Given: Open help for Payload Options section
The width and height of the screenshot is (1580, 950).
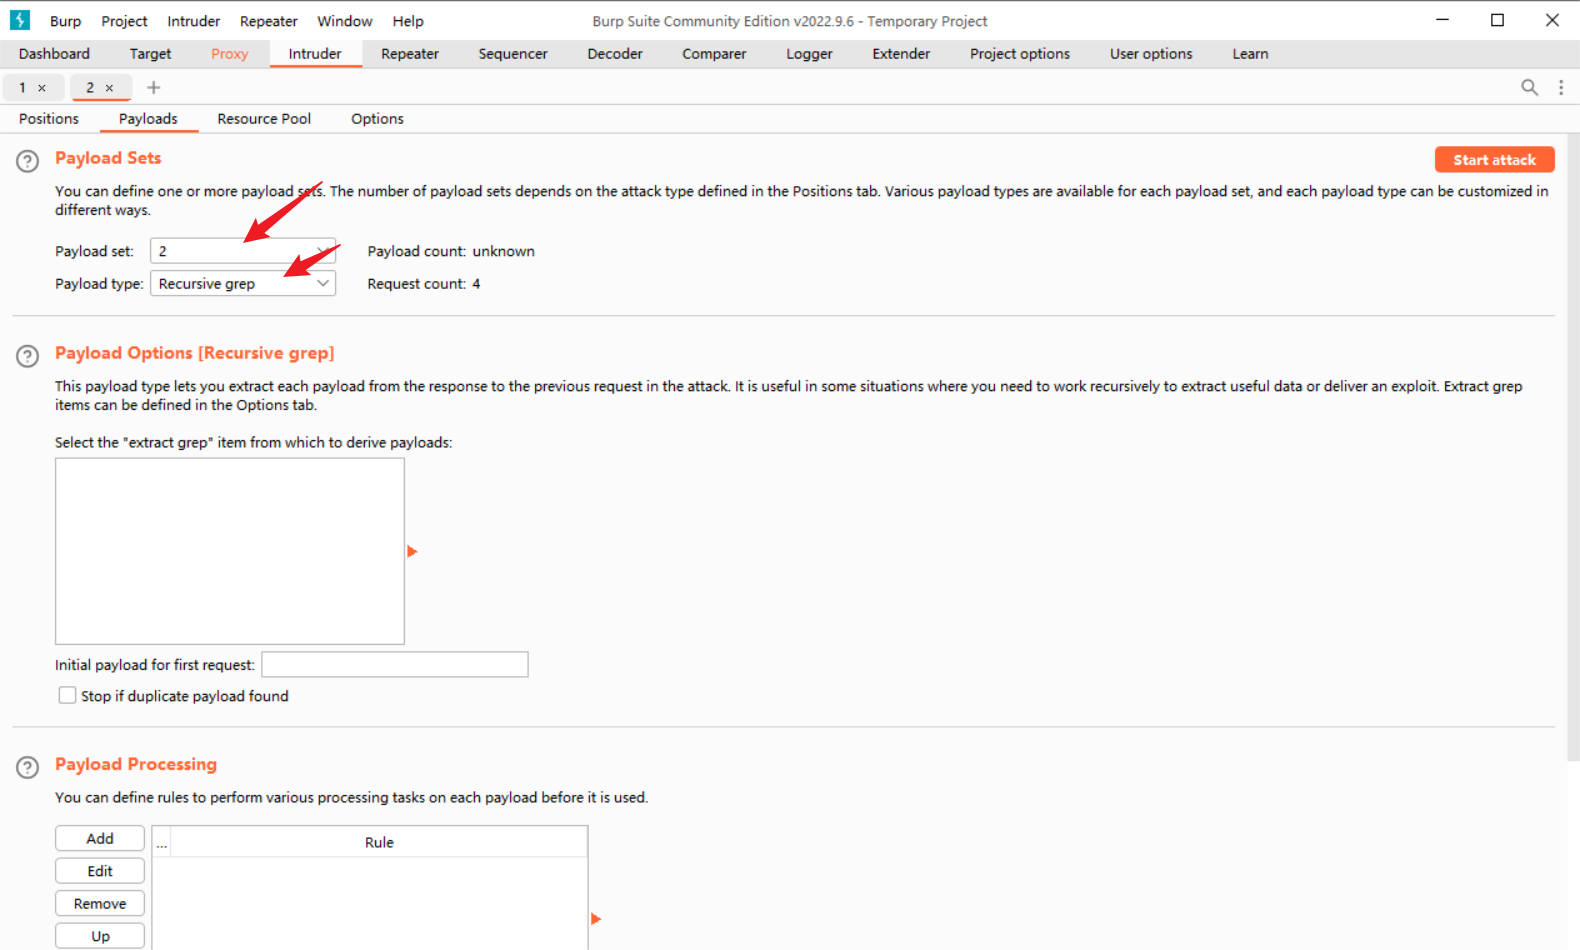Looking at the screenshot, I should tap(28, 356).
